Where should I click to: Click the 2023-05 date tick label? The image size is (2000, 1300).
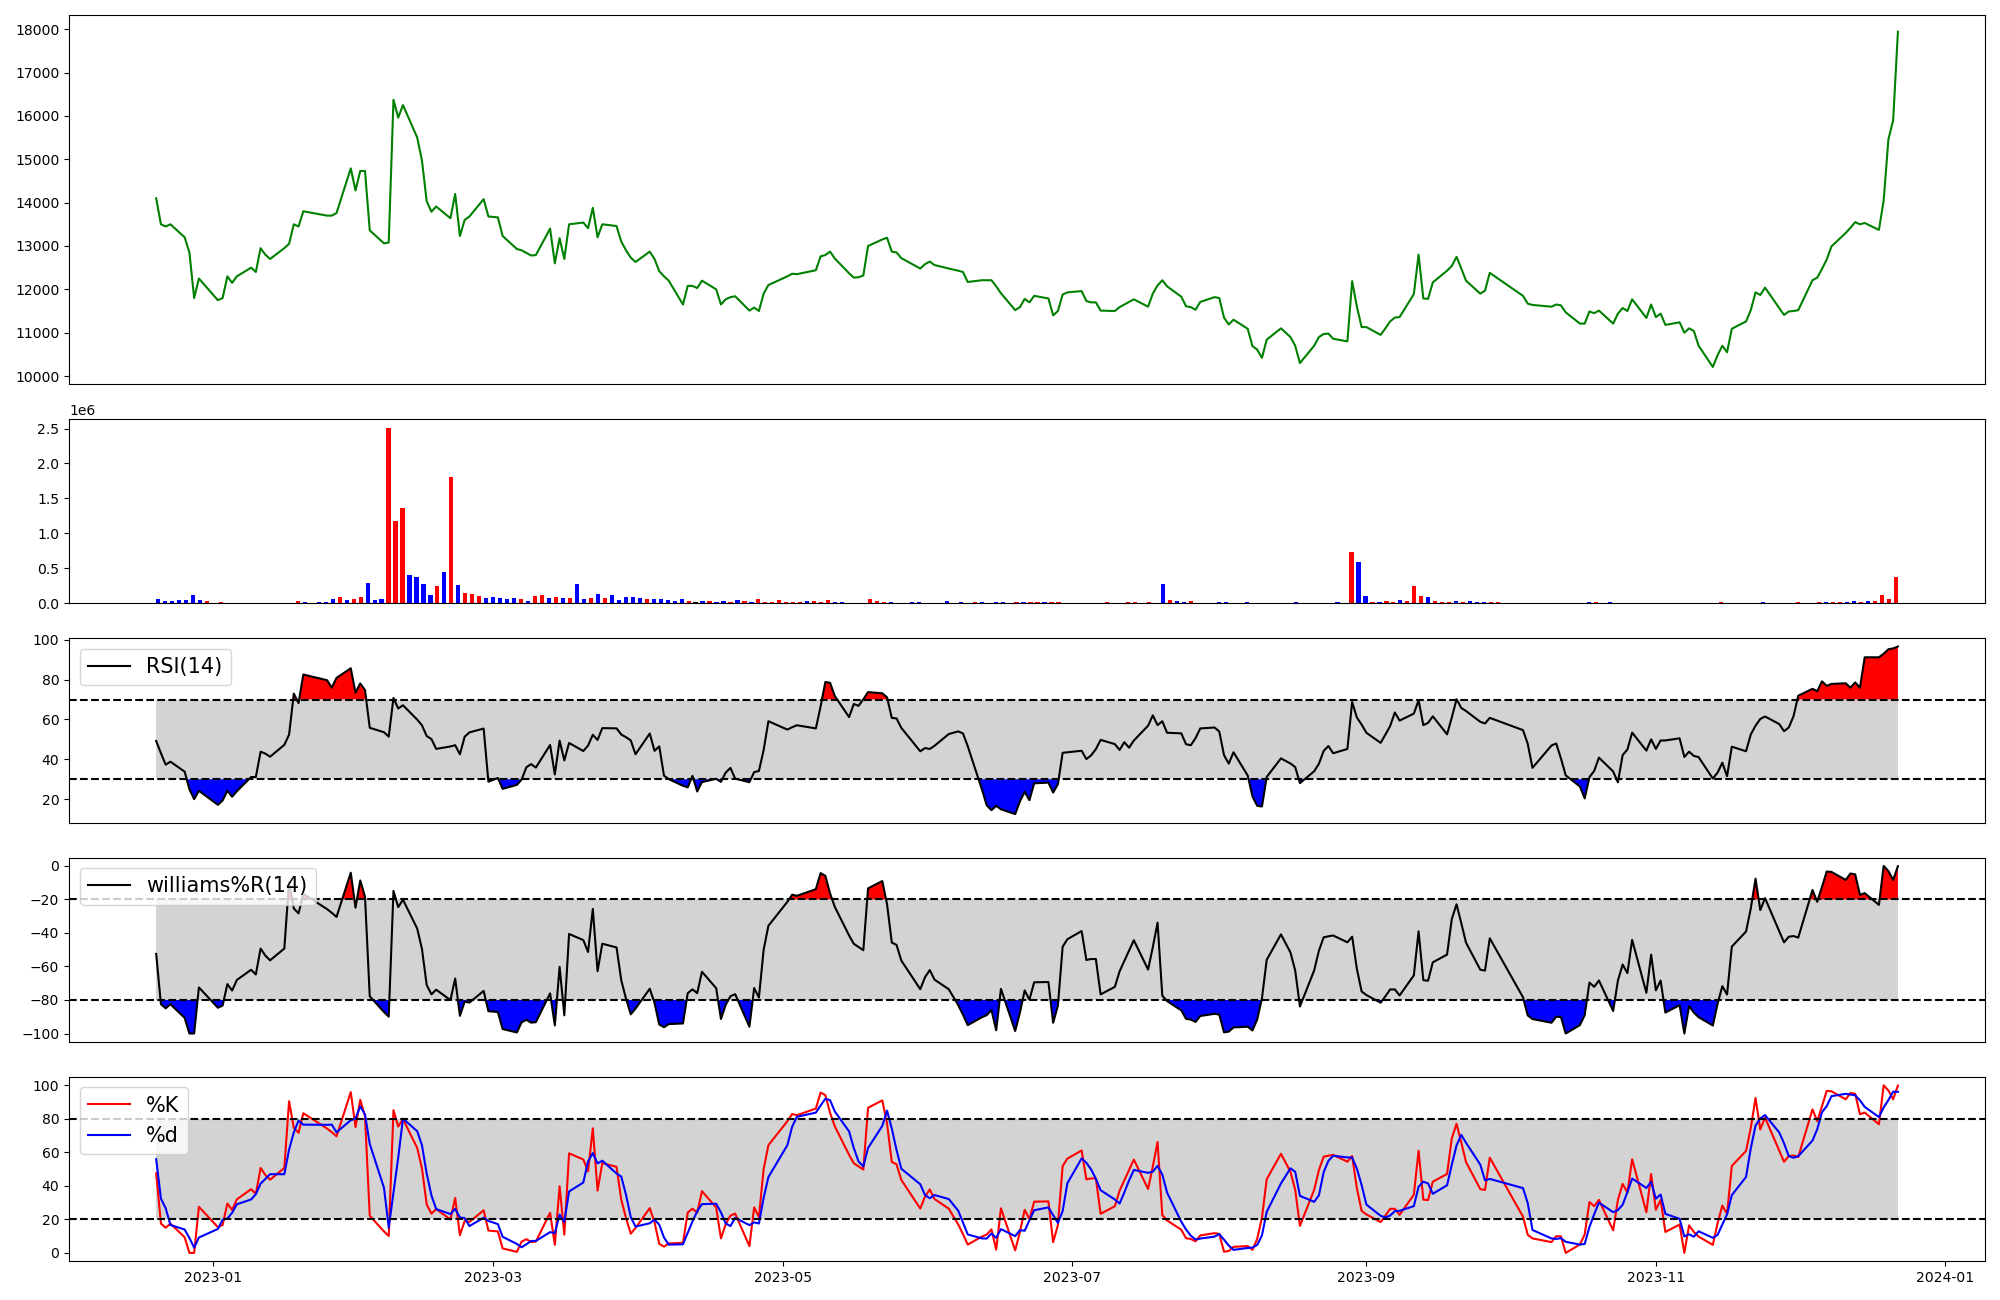coord(783,1277)
